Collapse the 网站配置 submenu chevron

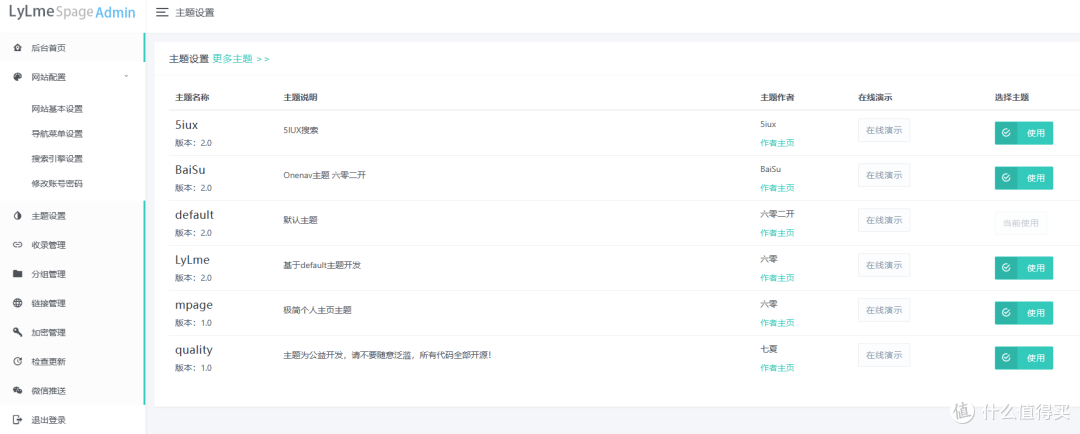click(x=126, y=76)
